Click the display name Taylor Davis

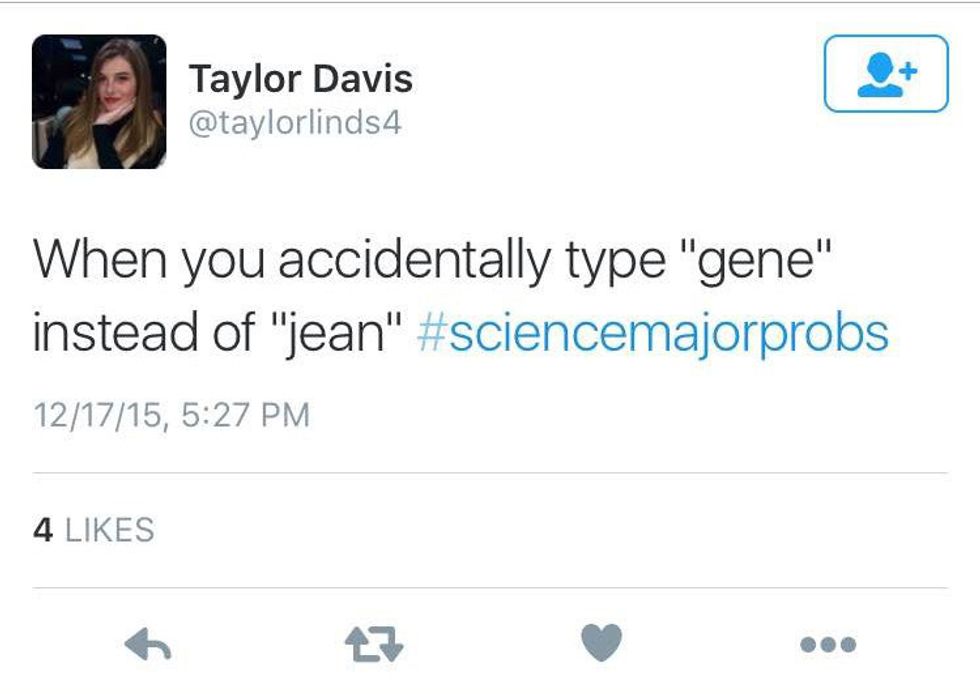click(300, 78)
